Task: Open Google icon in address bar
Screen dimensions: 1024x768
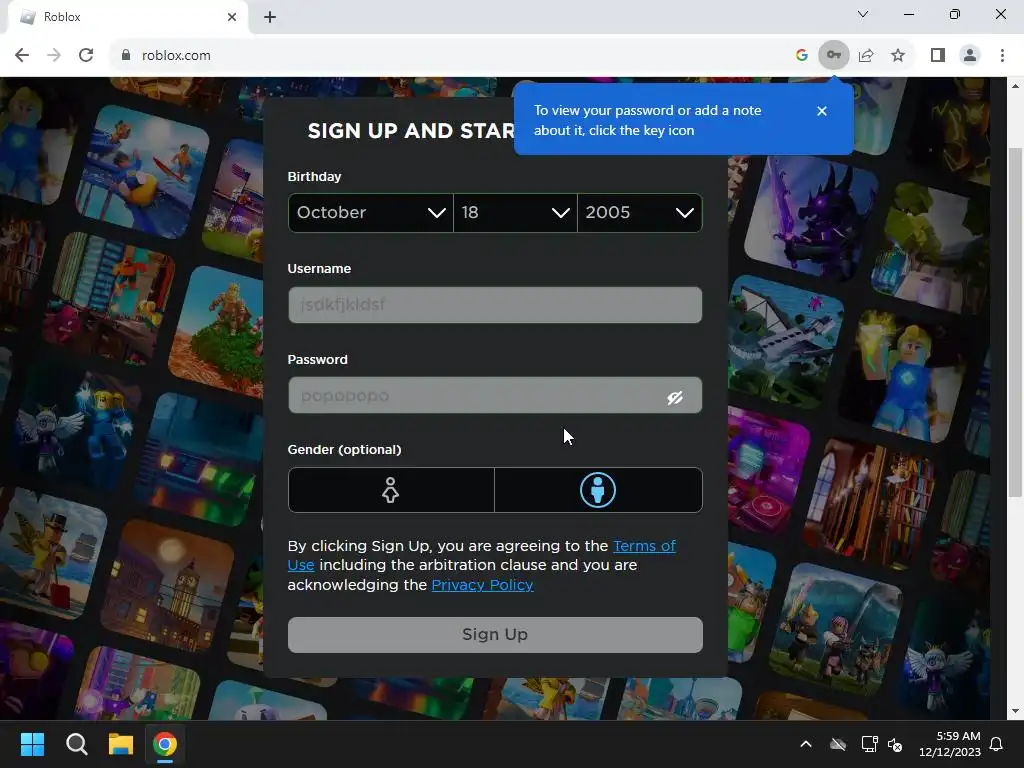Action: (x=802, y=56)
